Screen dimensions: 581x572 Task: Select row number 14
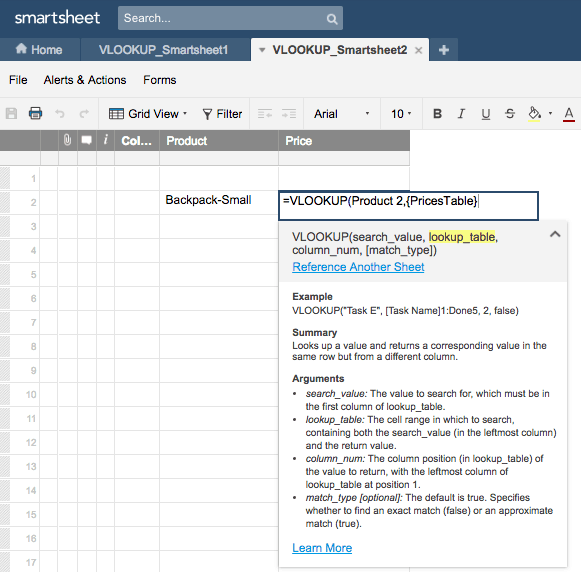click(x=31, y=490)
